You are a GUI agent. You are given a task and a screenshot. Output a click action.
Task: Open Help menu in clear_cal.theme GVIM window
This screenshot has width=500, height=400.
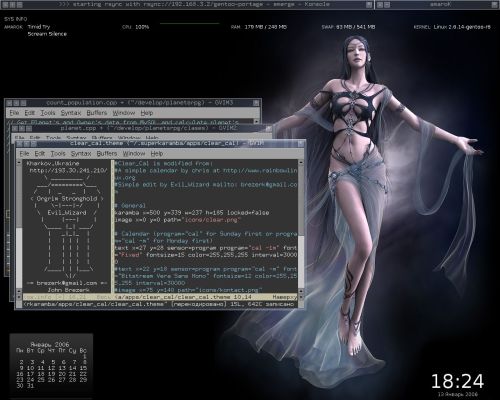pyautogui.click(x=157, y=154)
